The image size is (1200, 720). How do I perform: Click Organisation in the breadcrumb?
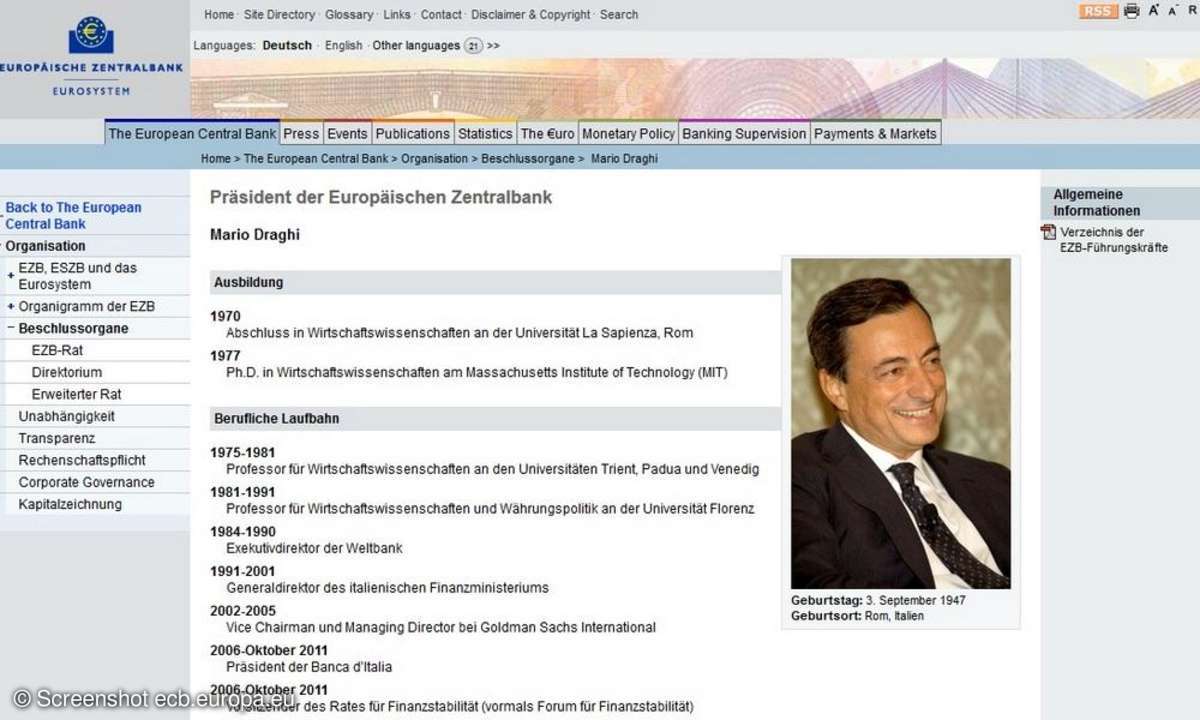434,159
